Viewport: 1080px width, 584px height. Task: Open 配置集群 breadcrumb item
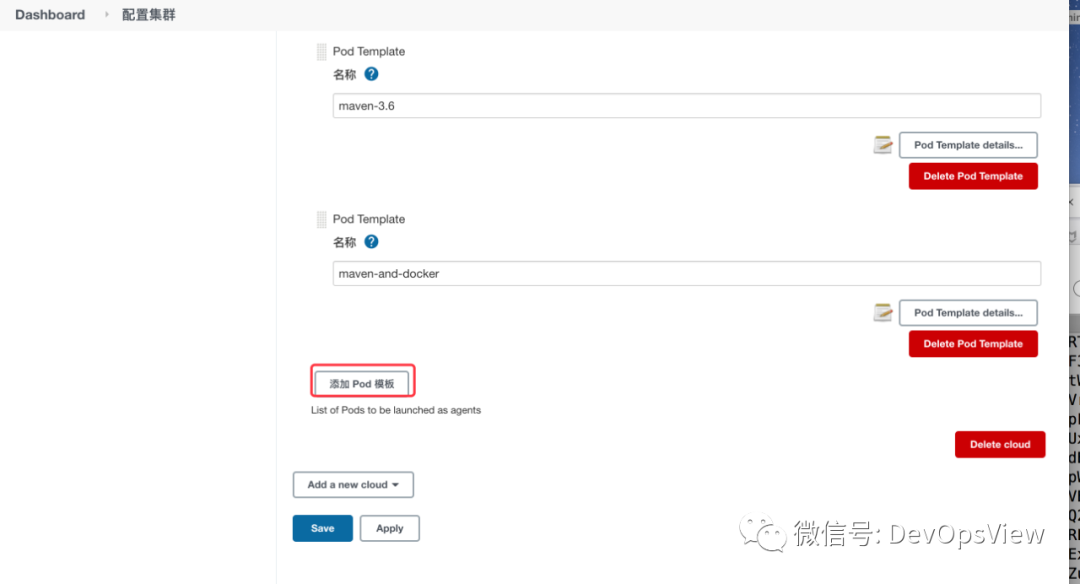[149, 14]
